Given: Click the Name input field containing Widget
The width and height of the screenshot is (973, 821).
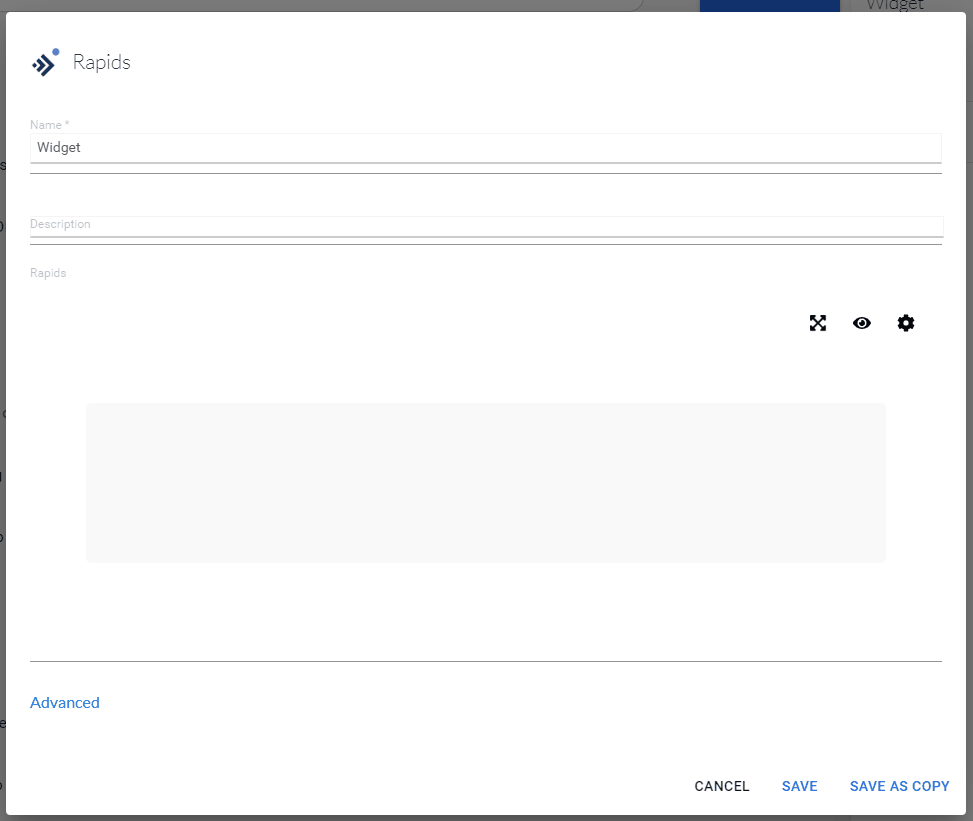Looking at the screenshot, I should pyautogui.click(x=485, y=148).
